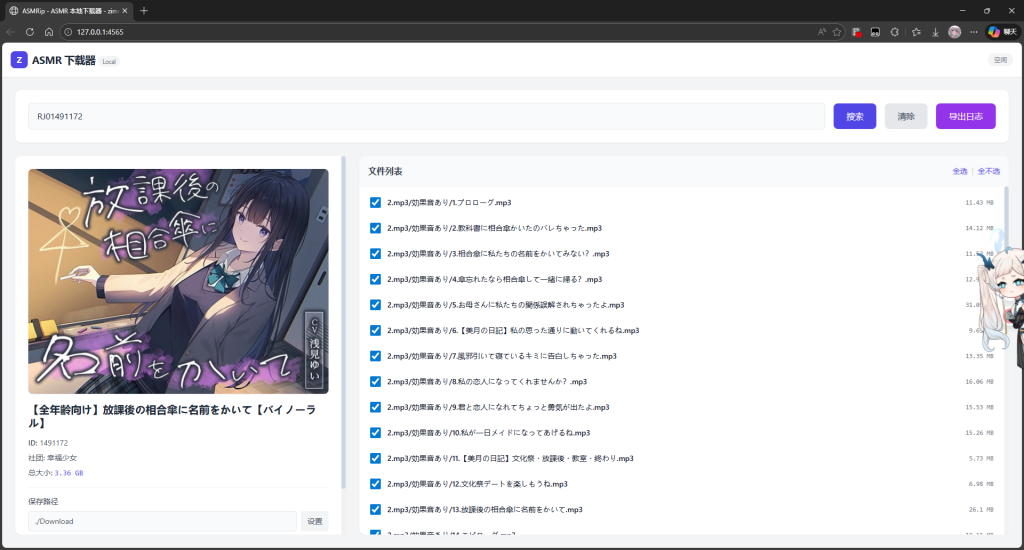Click the 26.1 MB file size
The image size is (1024, 550).
[981, 510]
